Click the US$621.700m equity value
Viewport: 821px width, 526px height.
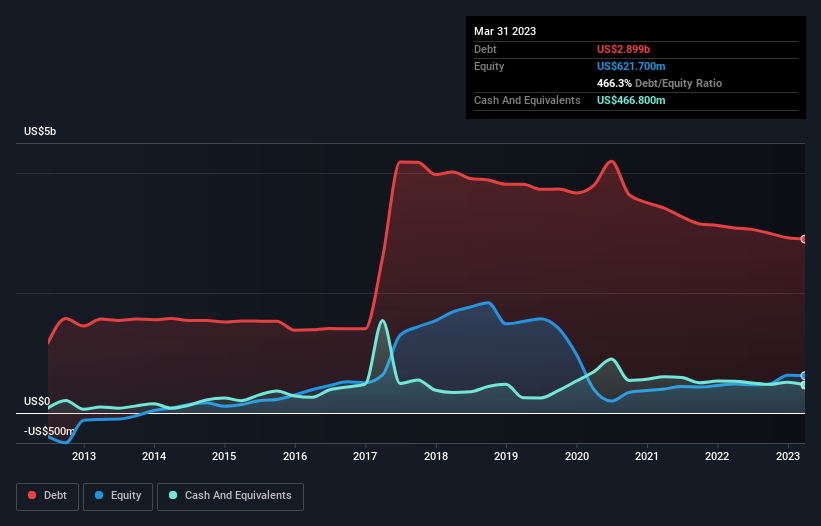coord(631,66)
